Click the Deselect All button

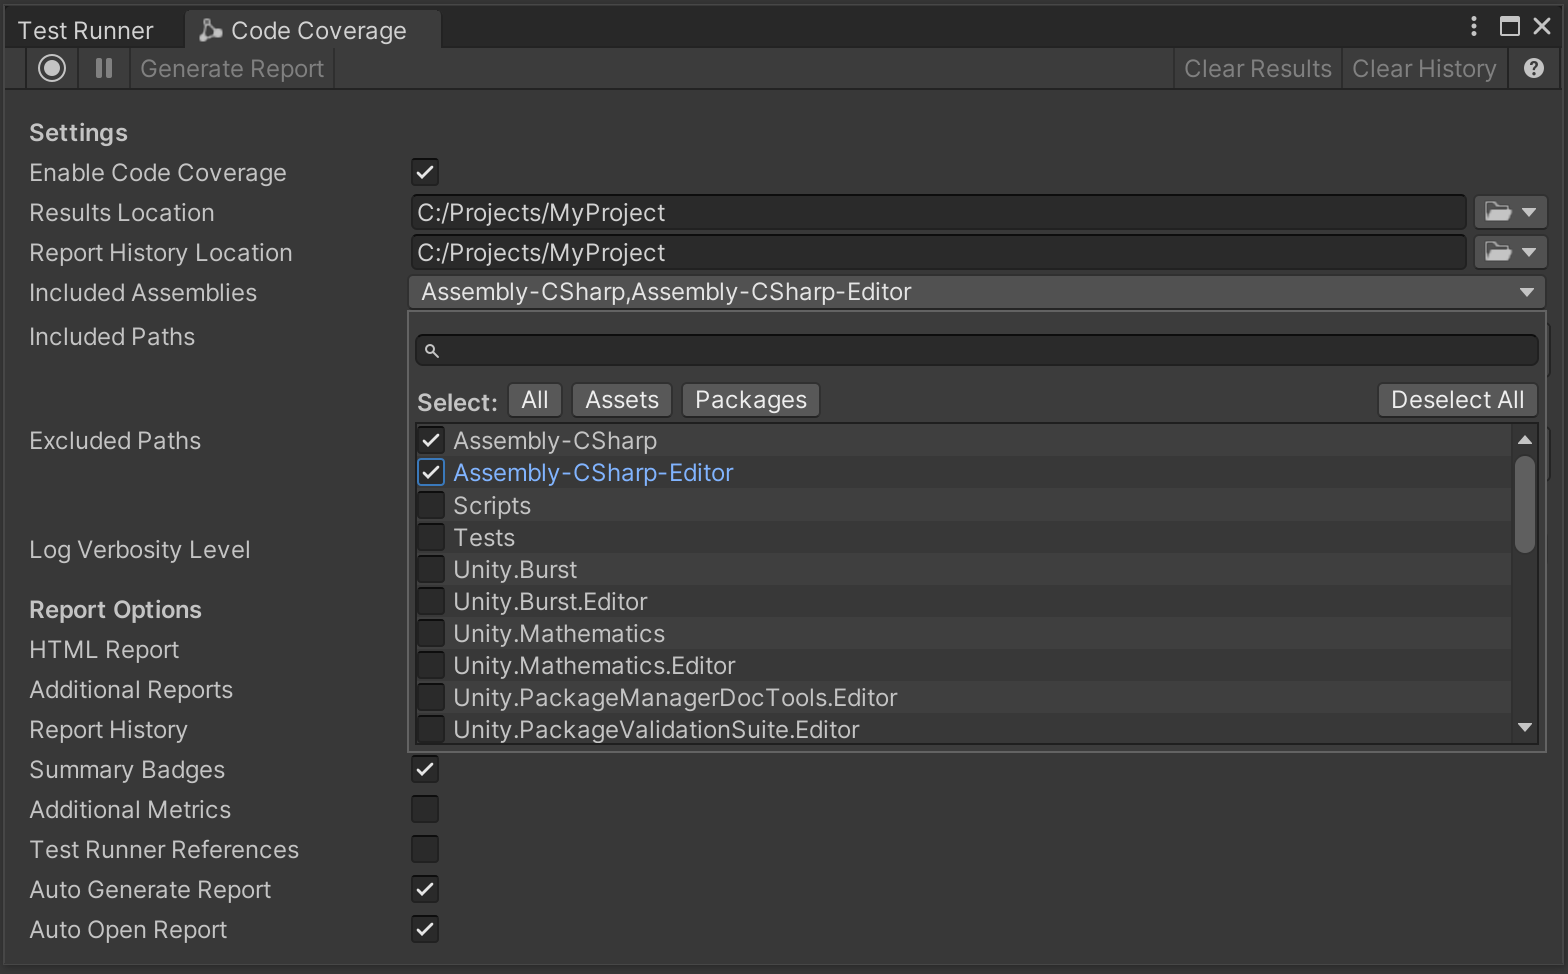click(x=1456, y=400)
